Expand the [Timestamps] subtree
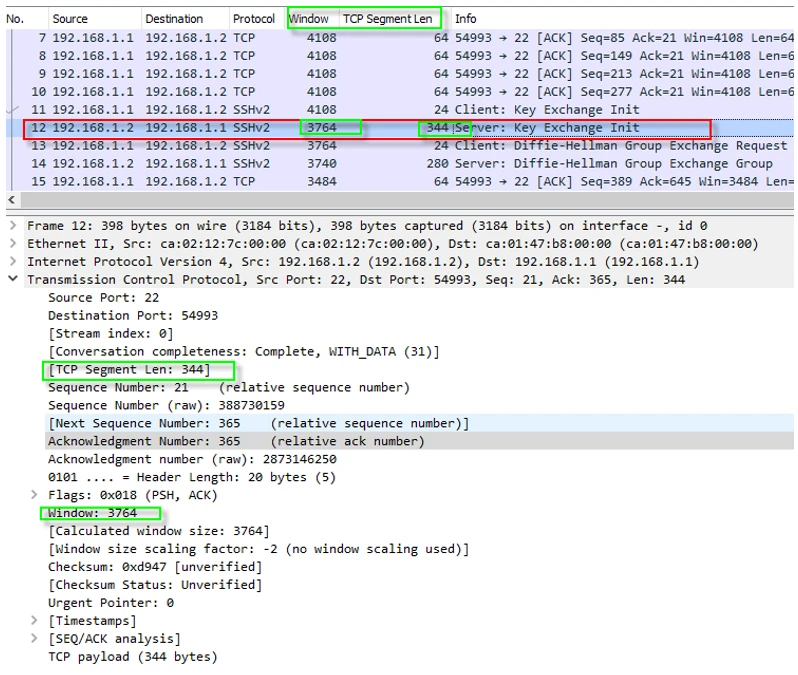The width and height of the screenshot is (798, 675). tap(35, 621)
